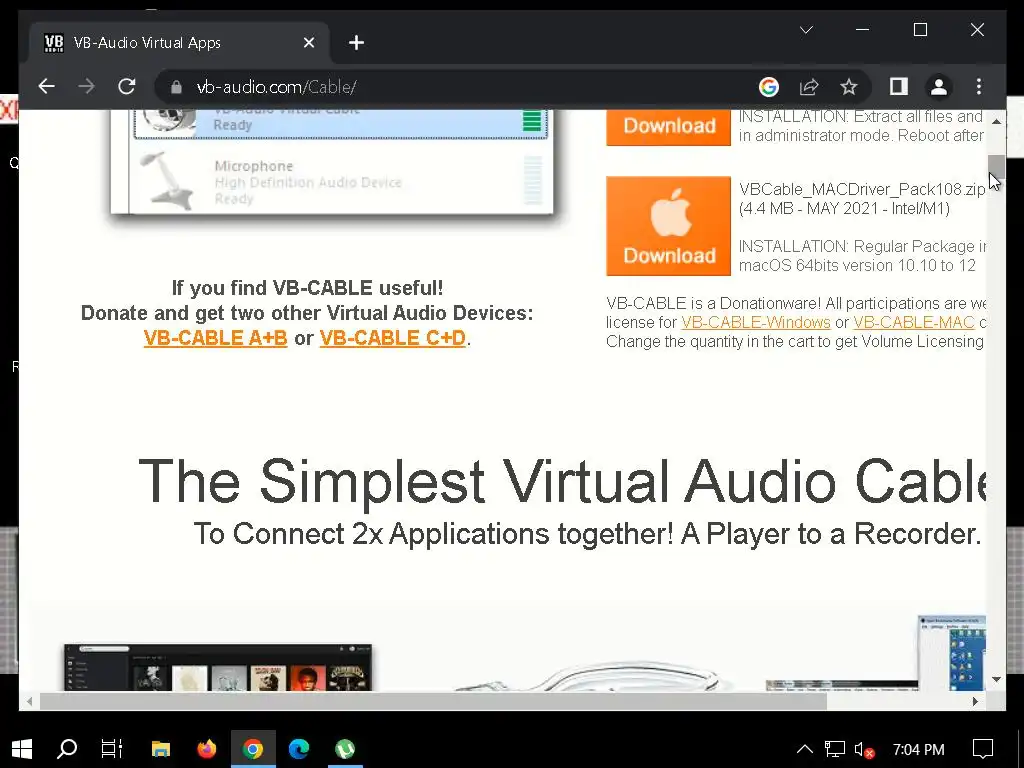
Task: Click the heading 'The Simplest Virtual Audio Cable'
Action: point(562,482)
